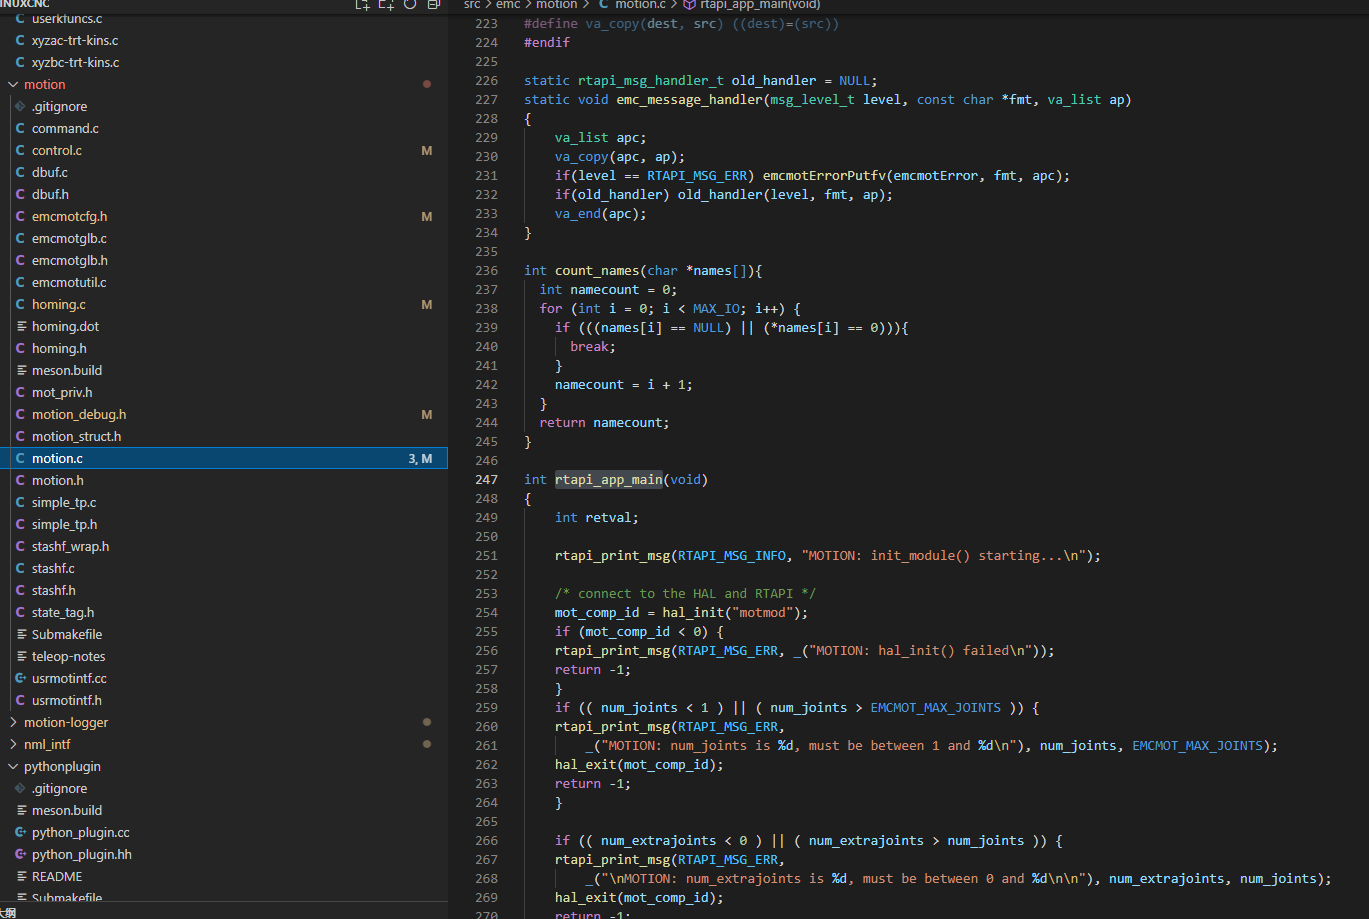Click the hal_exit call on line 262
The height and width of the screenshot is (919, 1369).
(x=586, y=764)
